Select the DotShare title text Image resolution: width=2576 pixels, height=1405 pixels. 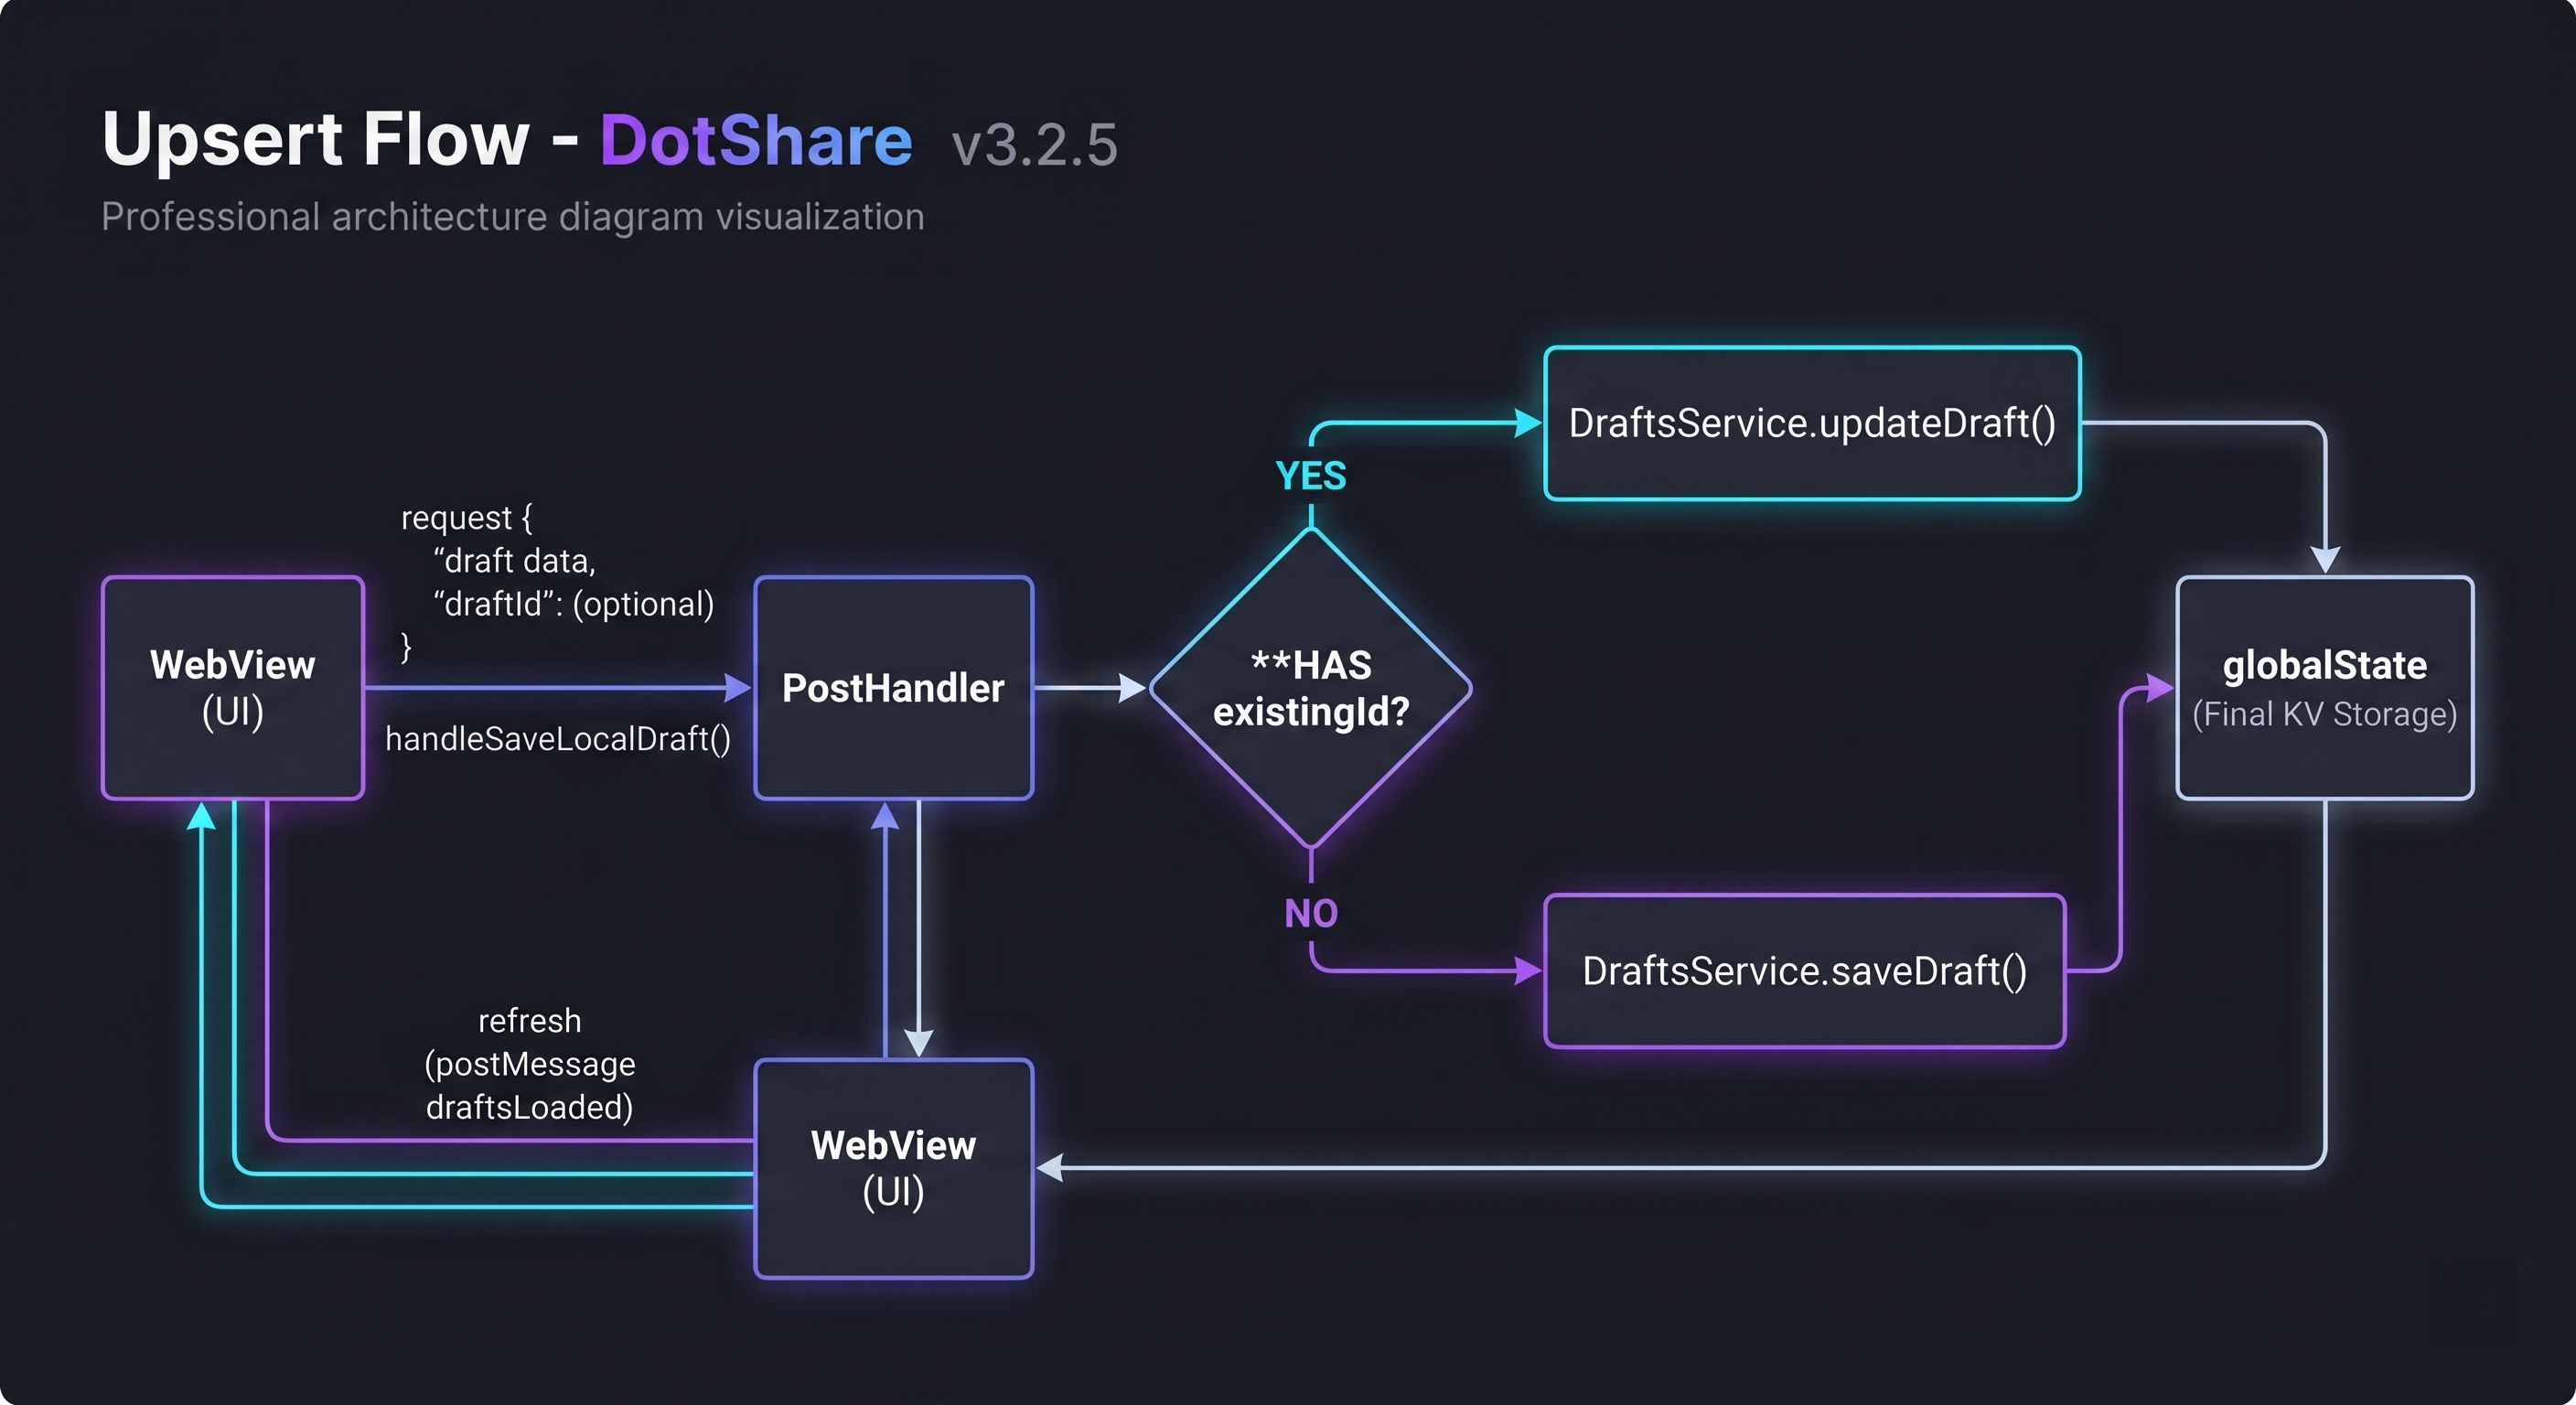tap(756, 140)
